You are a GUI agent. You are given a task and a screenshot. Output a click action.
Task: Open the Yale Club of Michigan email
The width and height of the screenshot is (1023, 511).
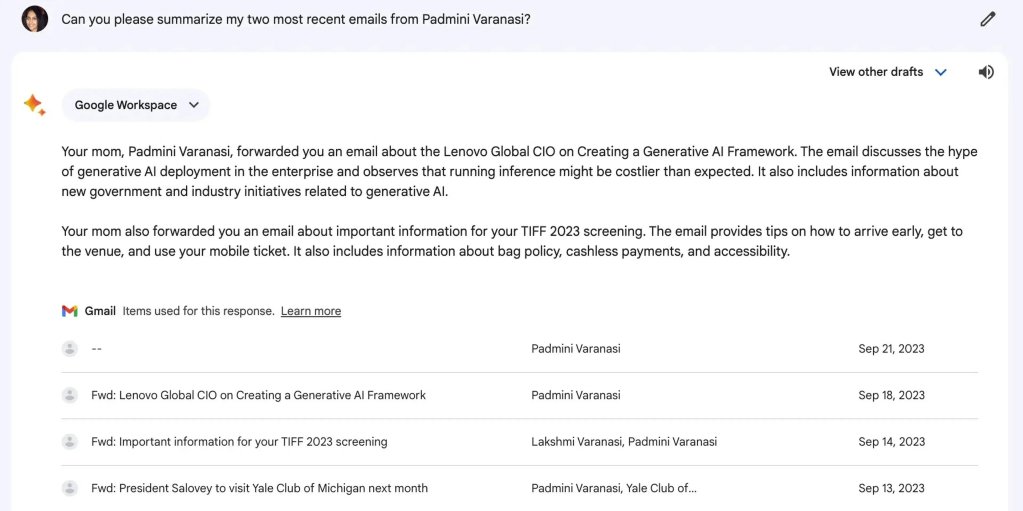pos(259,488)
